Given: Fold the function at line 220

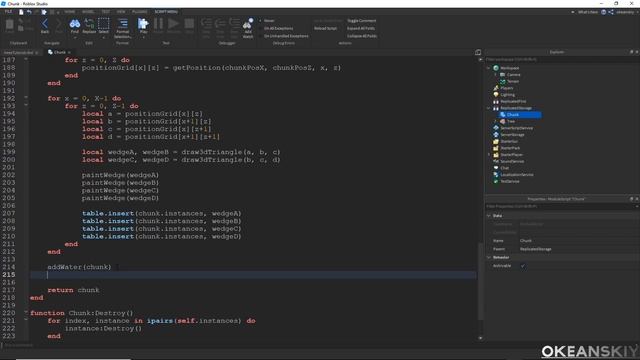Looking at the screenshot, I should (x=26, y=313).
